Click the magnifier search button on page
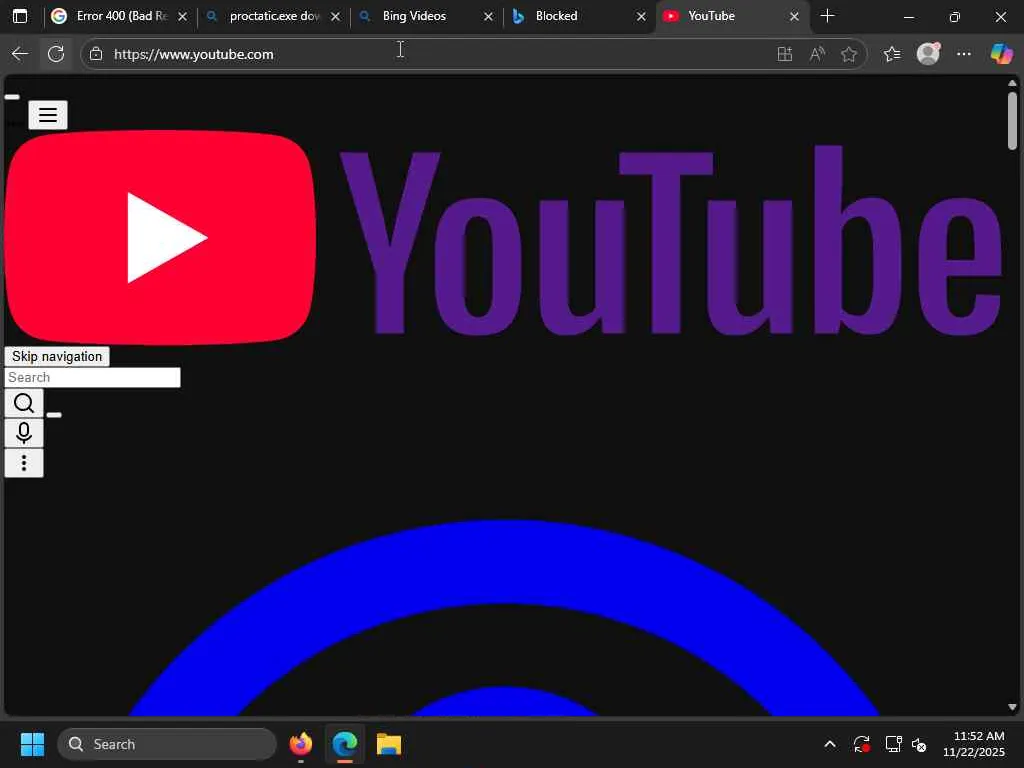The width and height of the screenshot is (1024, 768). [x=24, y=403]
